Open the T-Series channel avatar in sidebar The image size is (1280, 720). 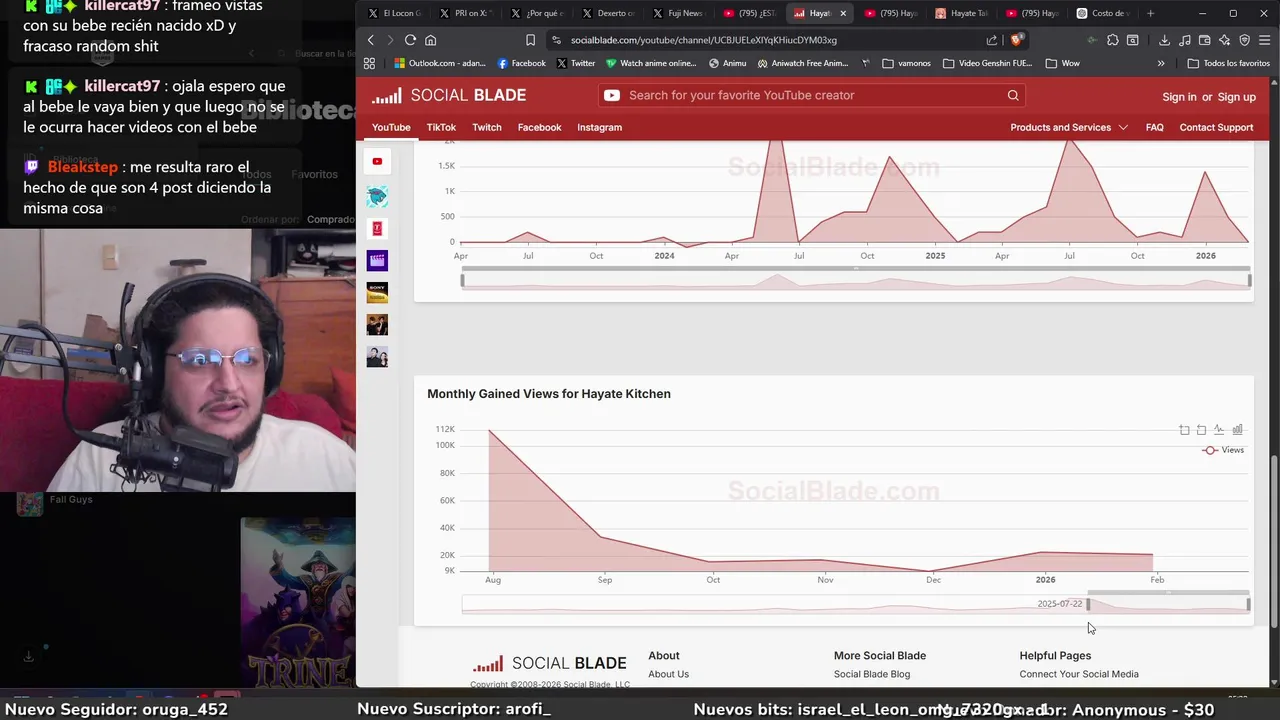[x=377, y=228]
